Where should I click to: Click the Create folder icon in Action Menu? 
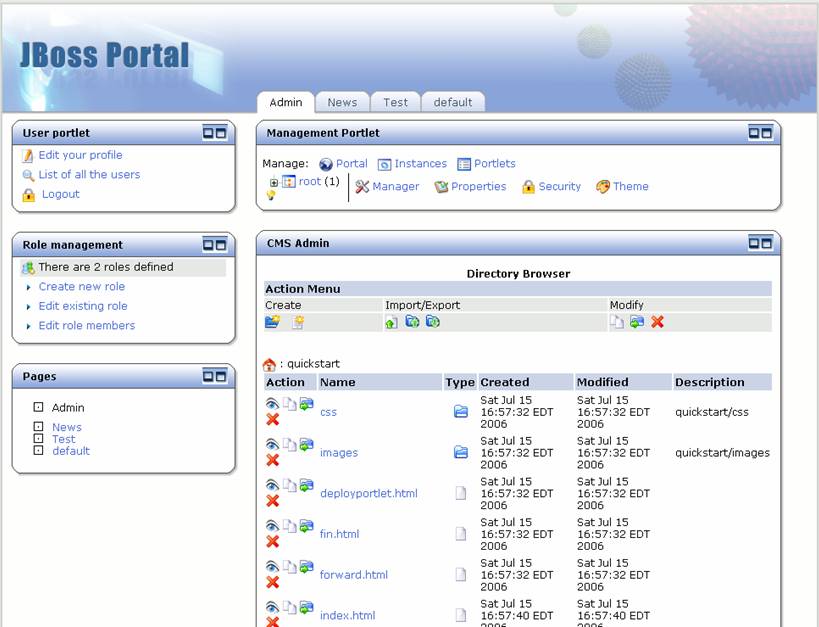tap(272, 322)
